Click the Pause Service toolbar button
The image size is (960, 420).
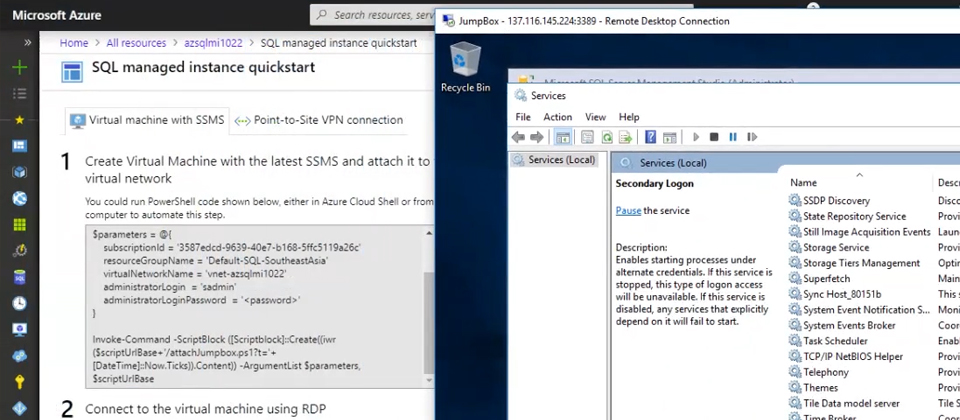tap(733, 137)
